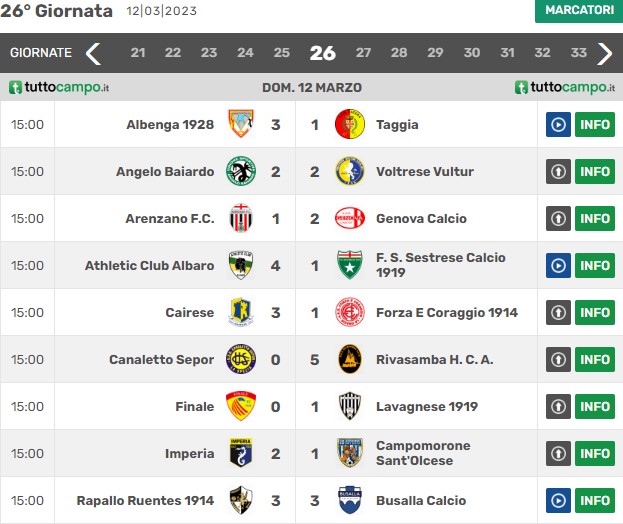This screenshot has width=623, height=524.
Task: Open the Rivasamba H.C.A. logo
Action: pos(350,359)
